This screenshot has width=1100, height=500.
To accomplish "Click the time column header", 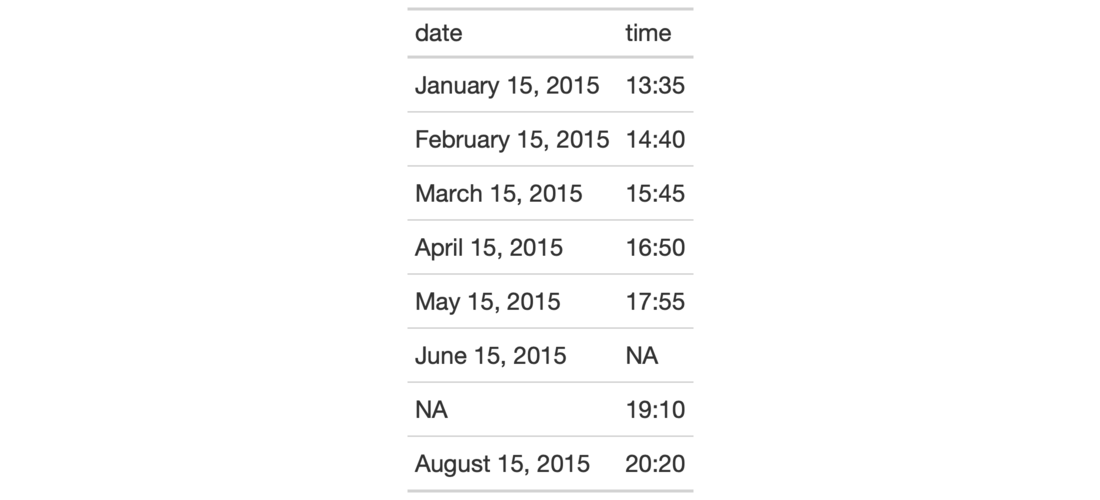I will [648, 33].
